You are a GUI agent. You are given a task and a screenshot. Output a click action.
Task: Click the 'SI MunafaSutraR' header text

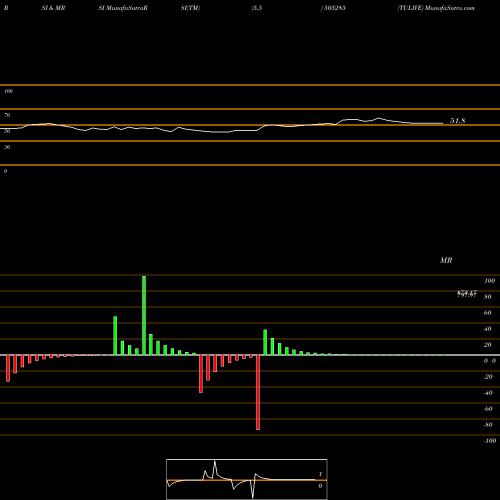(123, 8)
